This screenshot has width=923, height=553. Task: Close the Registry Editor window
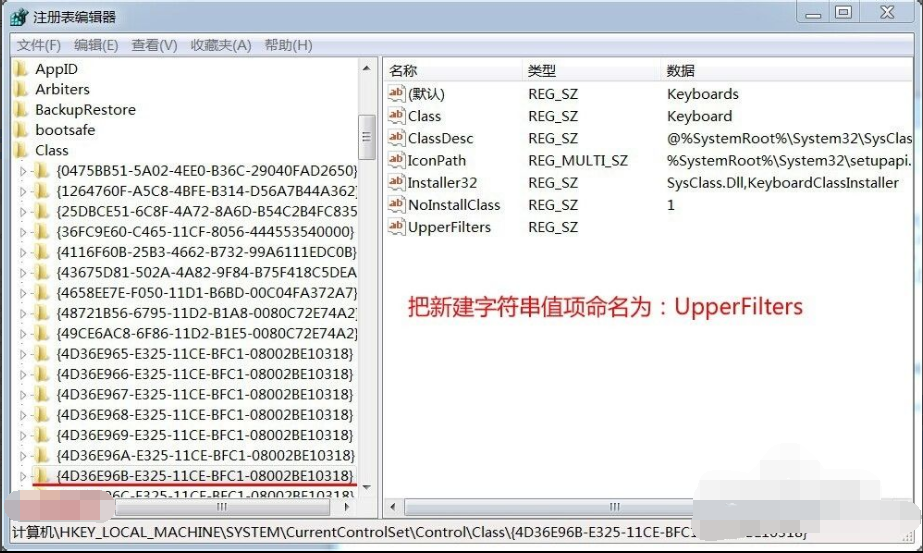click(x=887, y=12)
